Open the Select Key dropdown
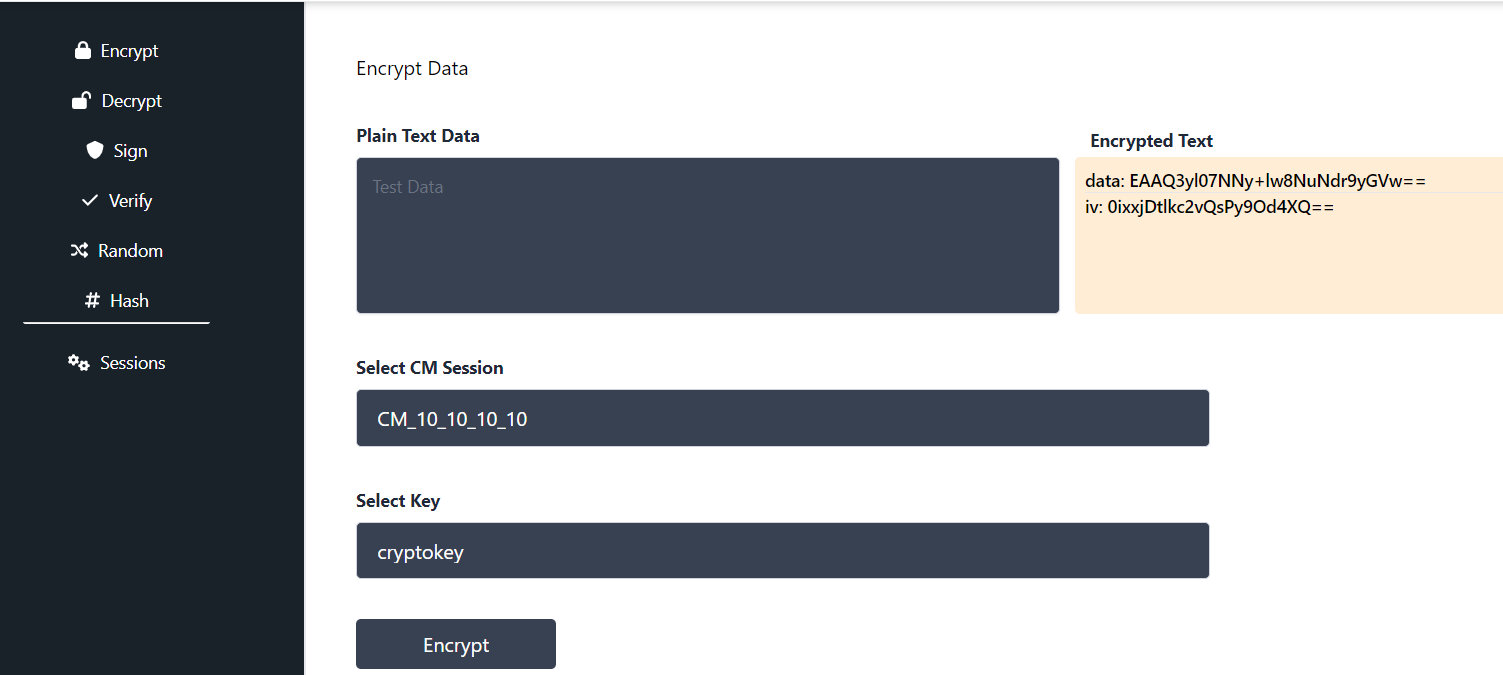1503x675 pixels. coord(782,550)
